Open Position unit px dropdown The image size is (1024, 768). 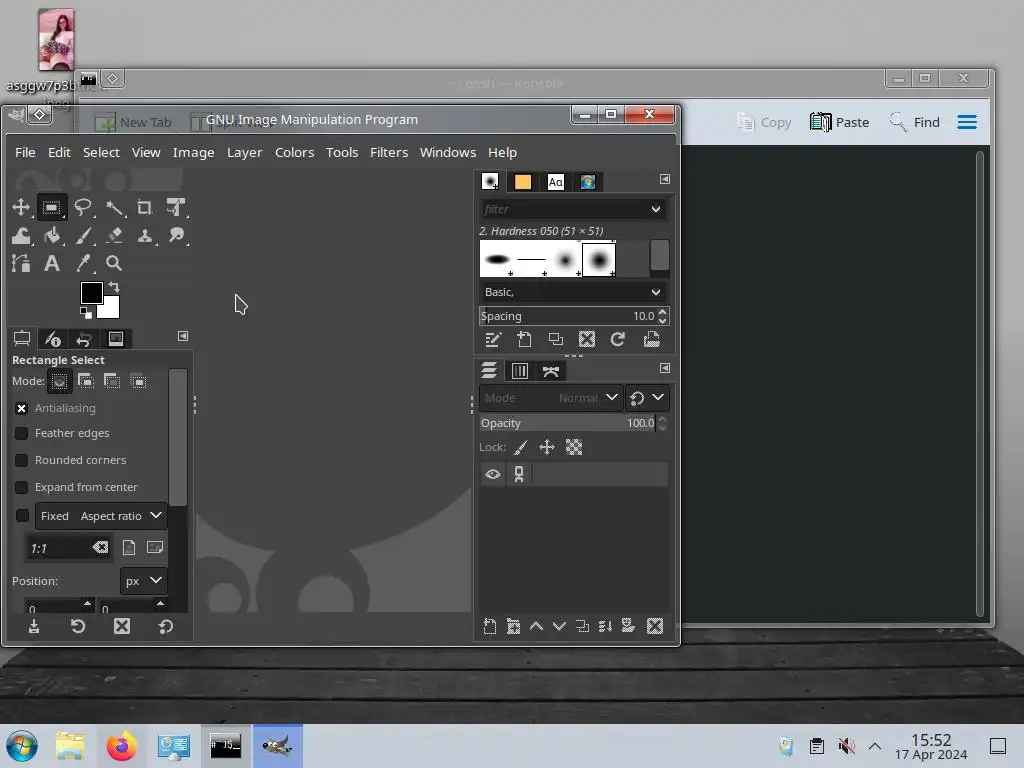coord(143,581)
